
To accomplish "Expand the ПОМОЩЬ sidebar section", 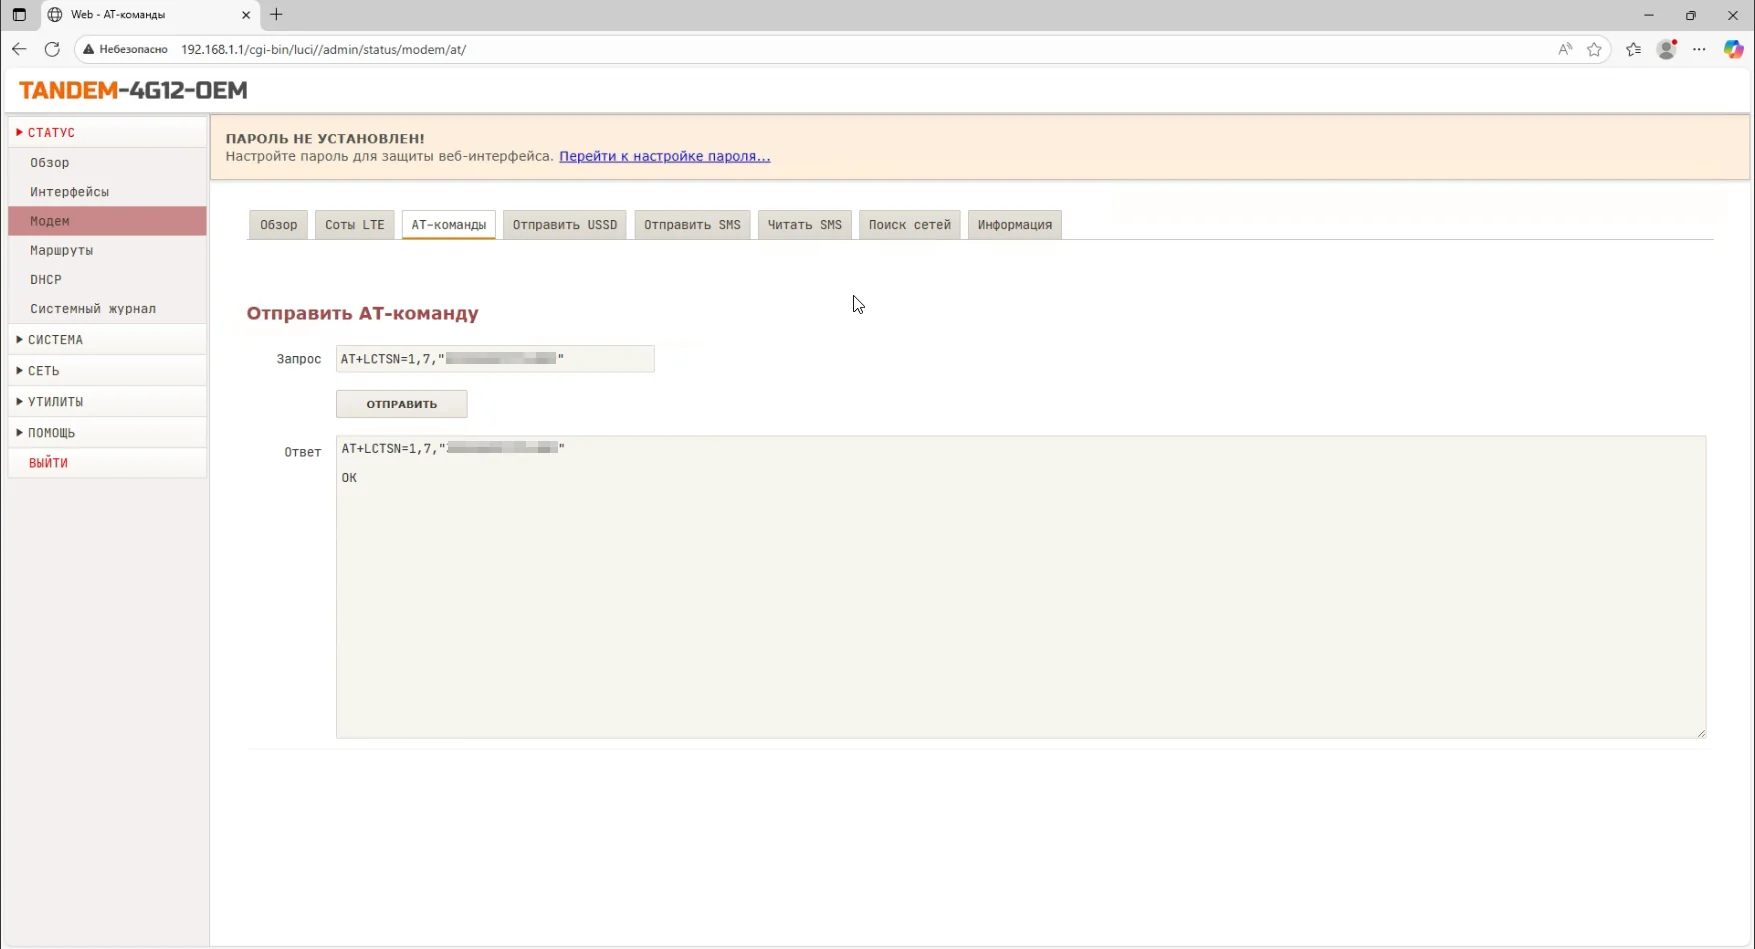I will [52, 433].
